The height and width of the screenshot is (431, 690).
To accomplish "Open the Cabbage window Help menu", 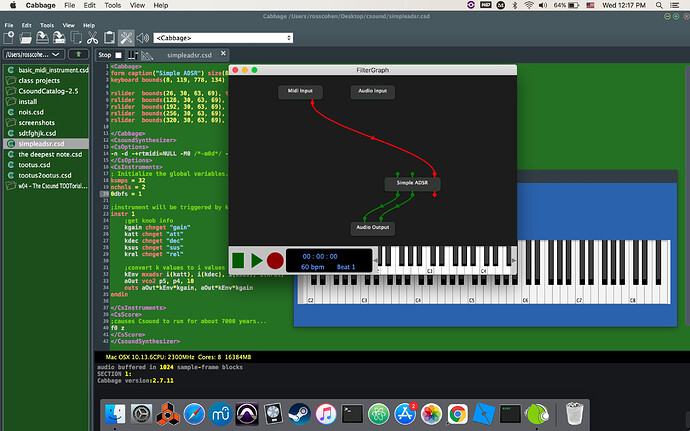I will click(x=89, y=25).
